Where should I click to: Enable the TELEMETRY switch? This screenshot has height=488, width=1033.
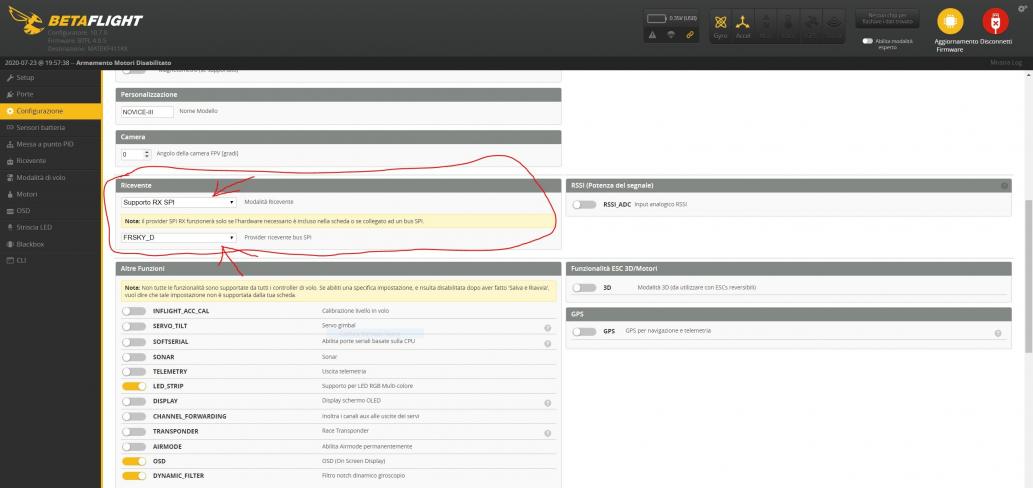pos(134,371)
